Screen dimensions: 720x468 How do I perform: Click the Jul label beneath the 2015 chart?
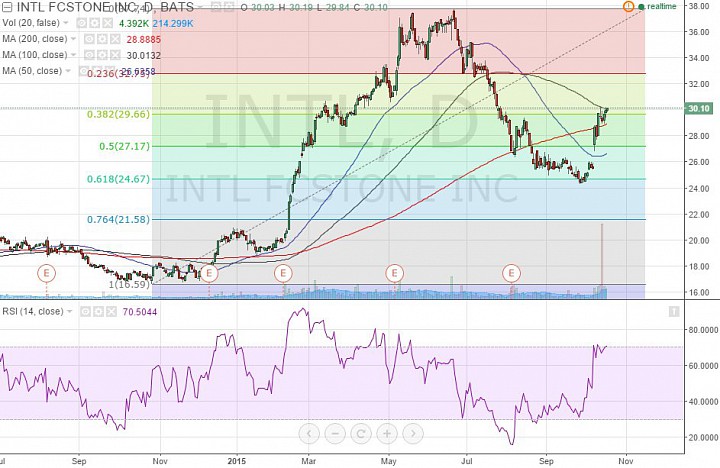tap(467, 461)
